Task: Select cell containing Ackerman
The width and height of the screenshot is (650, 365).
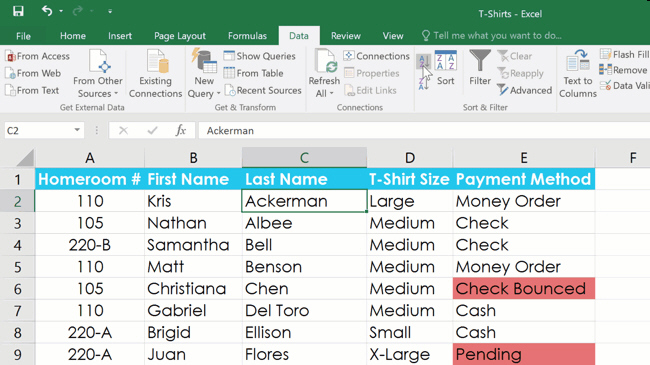Action: point(304,201)
